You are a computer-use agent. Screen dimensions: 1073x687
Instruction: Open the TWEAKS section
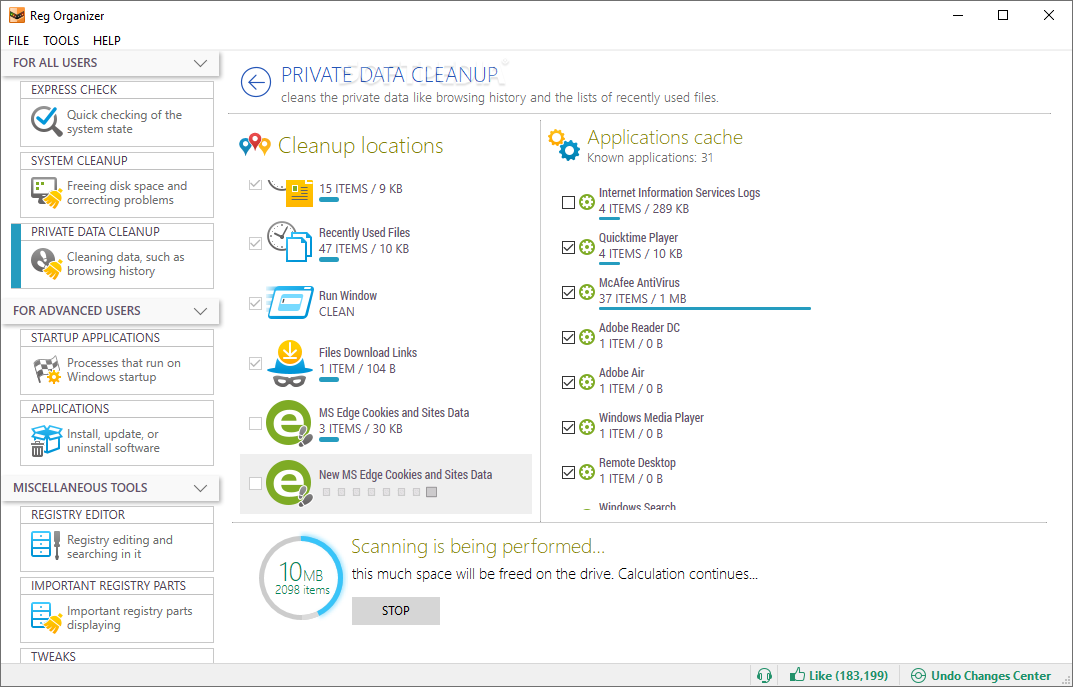[x=117, y=656]
